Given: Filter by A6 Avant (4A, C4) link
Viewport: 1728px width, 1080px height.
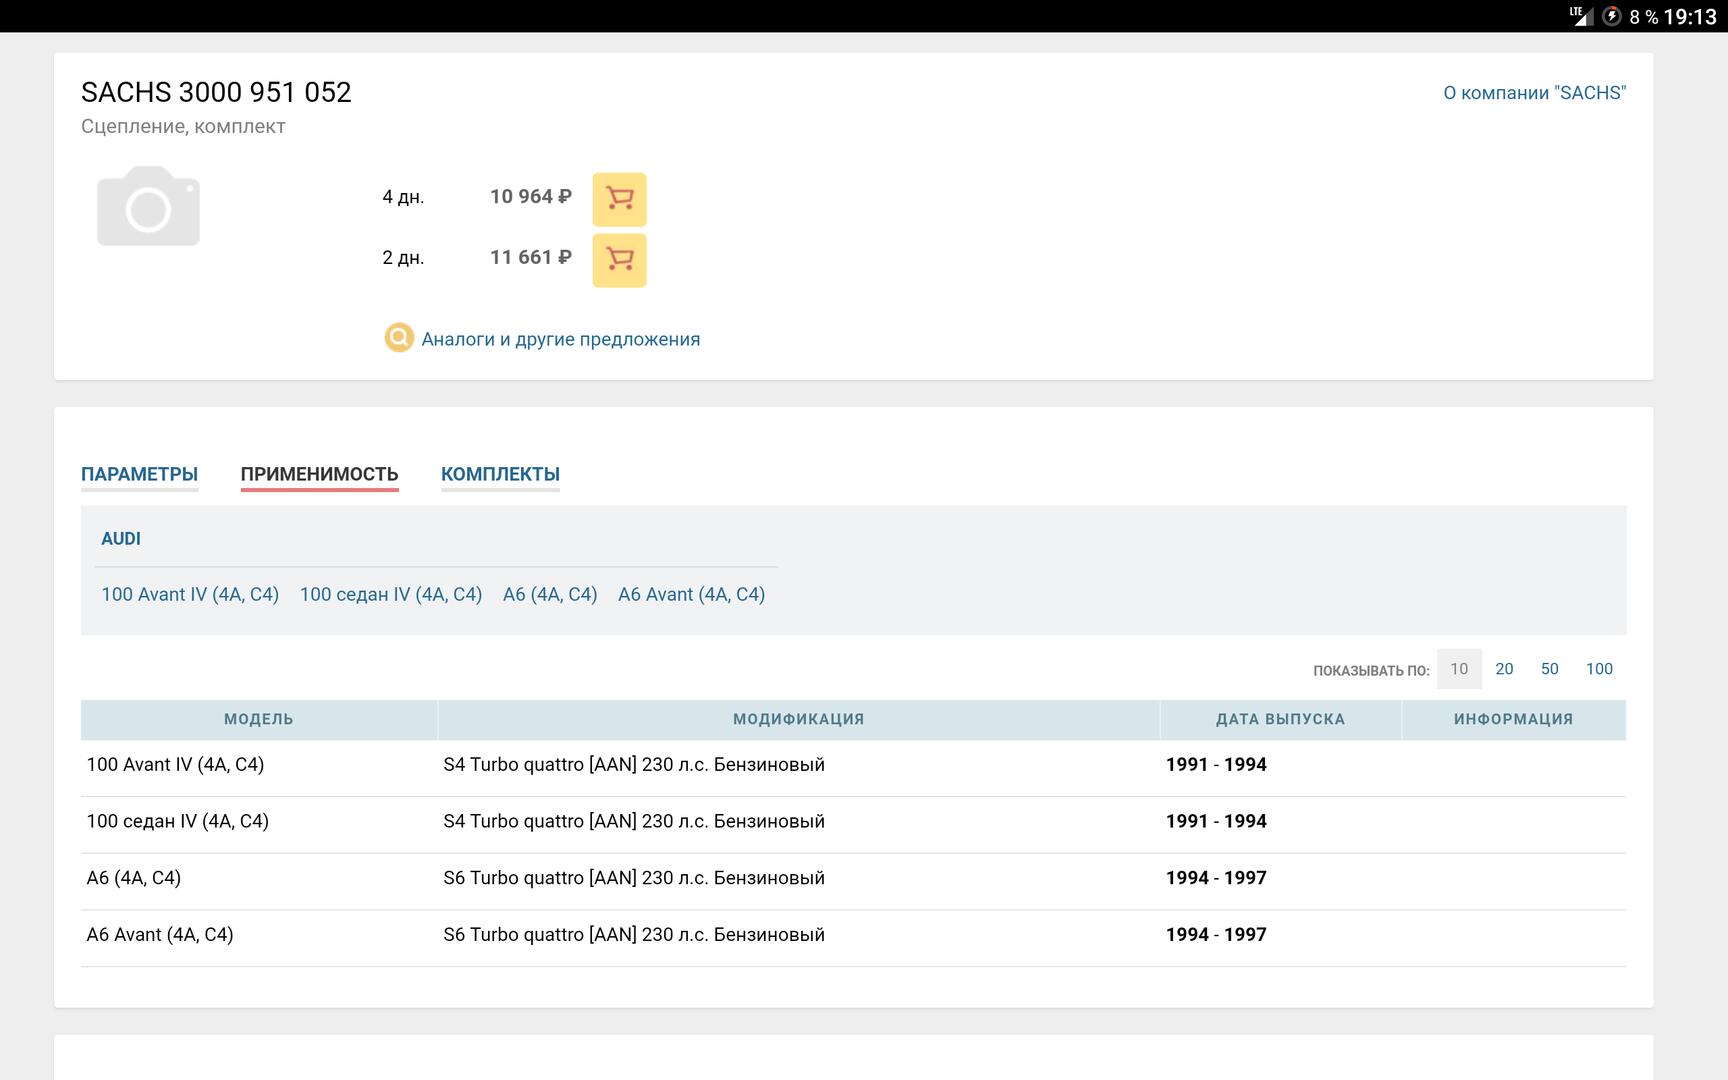Looking at the screenshot, I should point(691,594).
